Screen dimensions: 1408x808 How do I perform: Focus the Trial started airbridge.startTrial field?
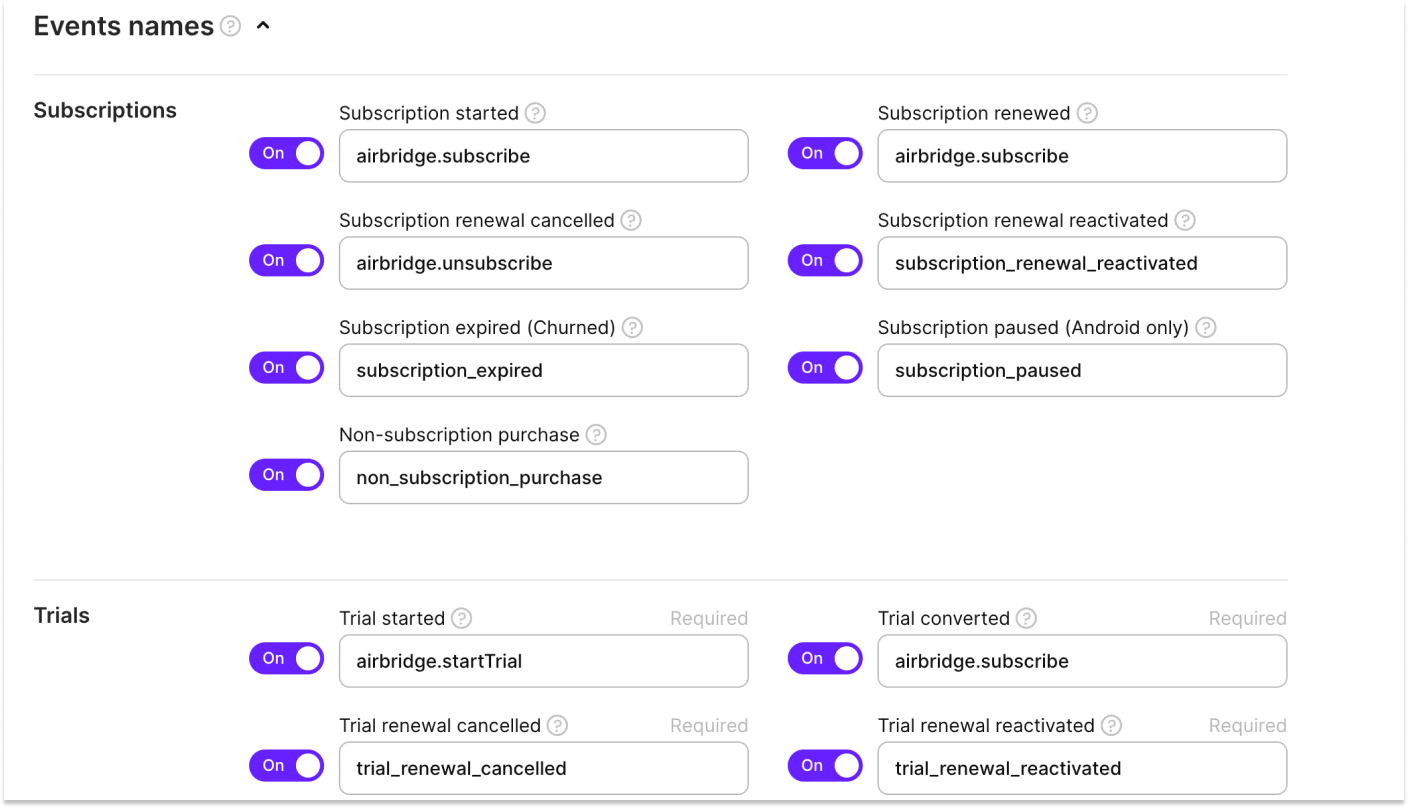click(544, 661)
